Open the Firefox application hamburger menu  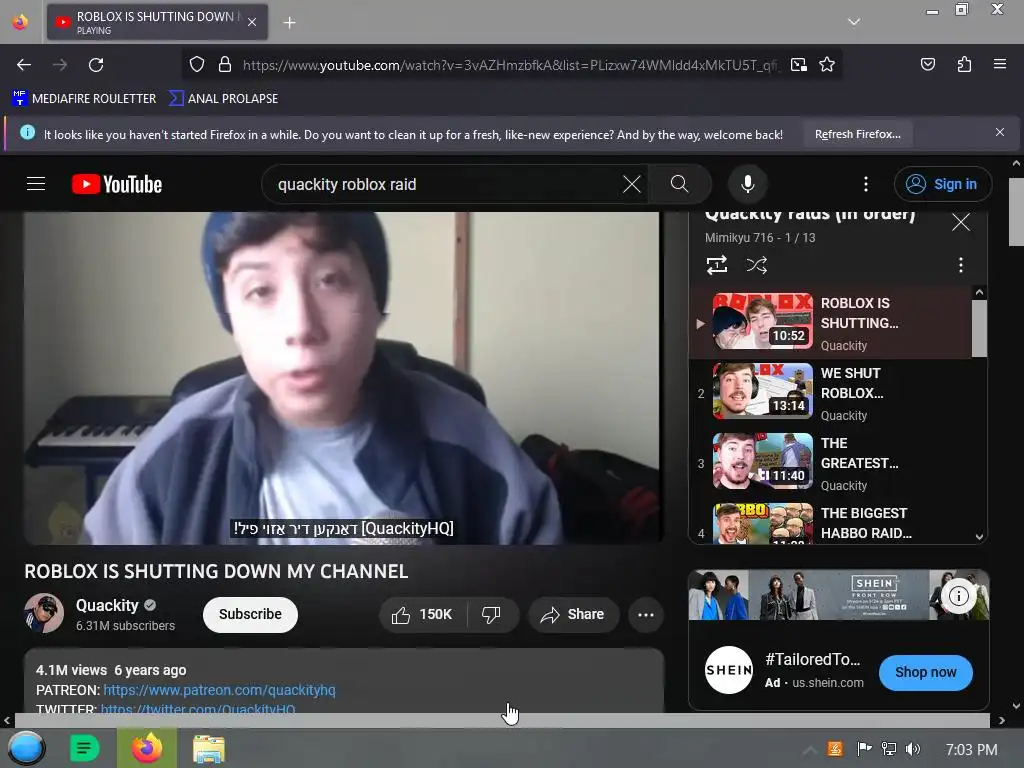coord(999,64)
